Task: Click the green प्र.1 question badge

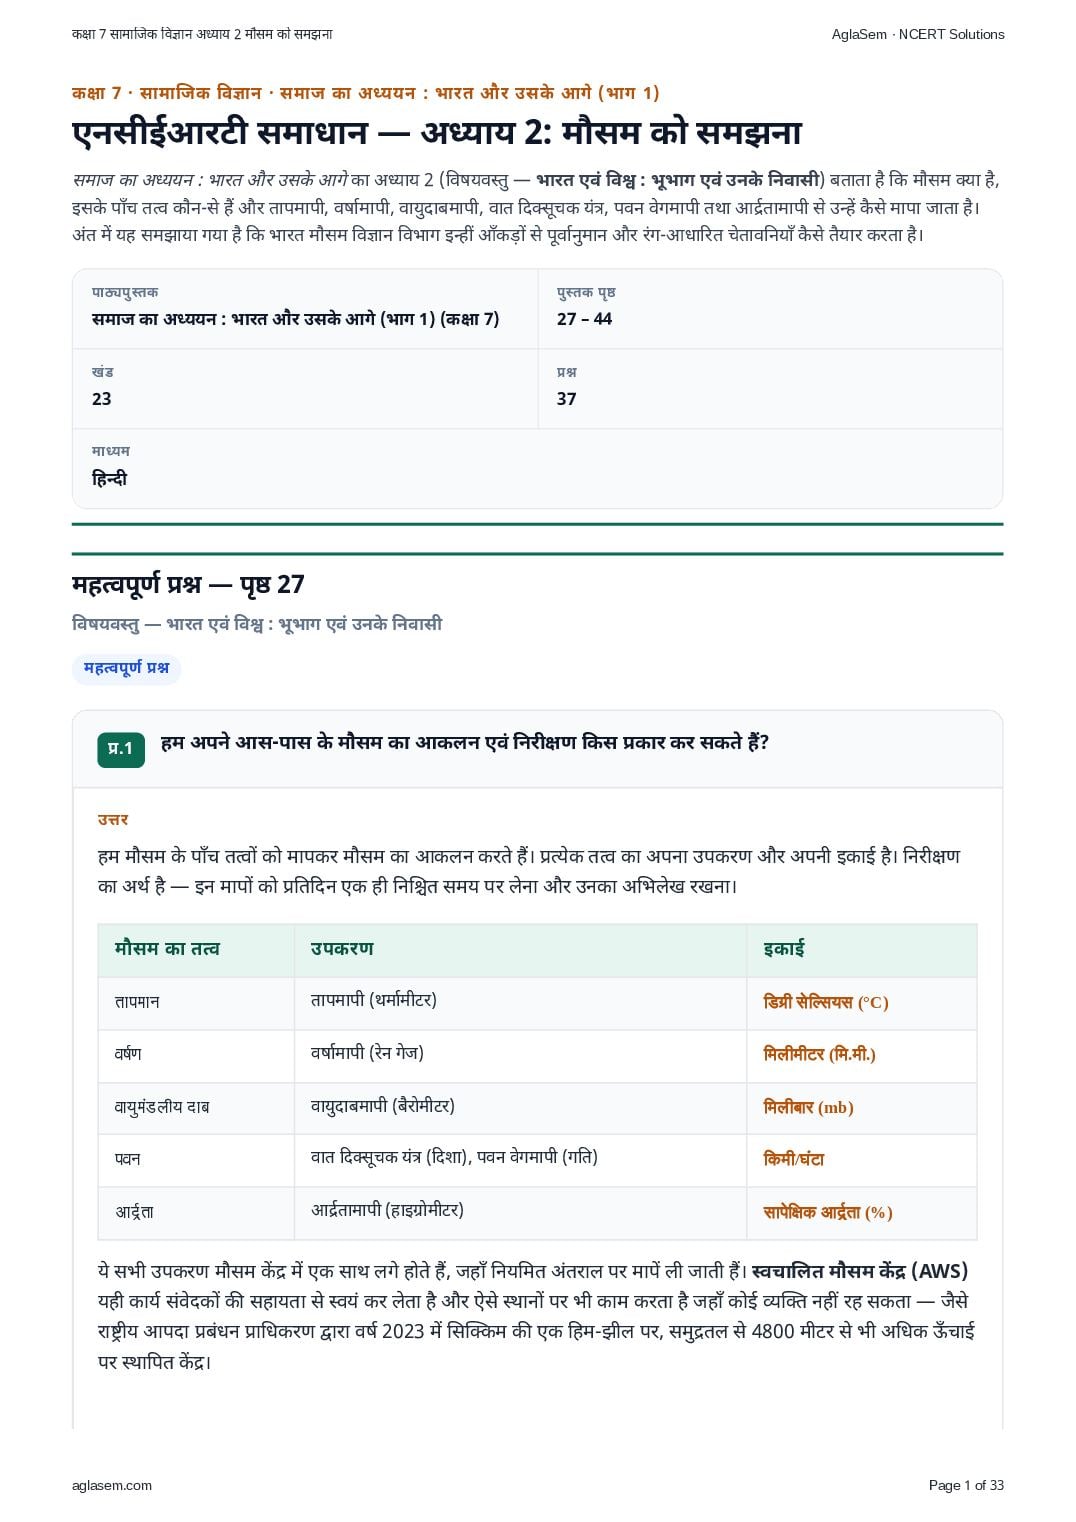Action: [121, 749]
